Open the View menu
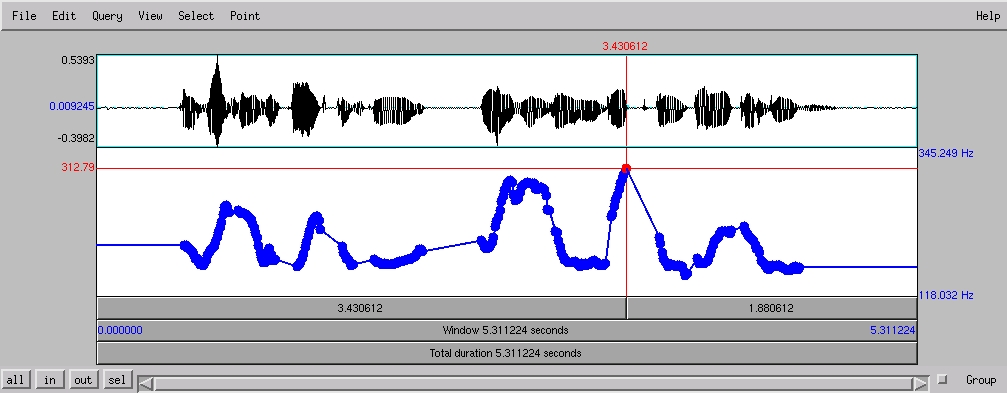The width and height of the screenshot is (1007, 393). 150,16
